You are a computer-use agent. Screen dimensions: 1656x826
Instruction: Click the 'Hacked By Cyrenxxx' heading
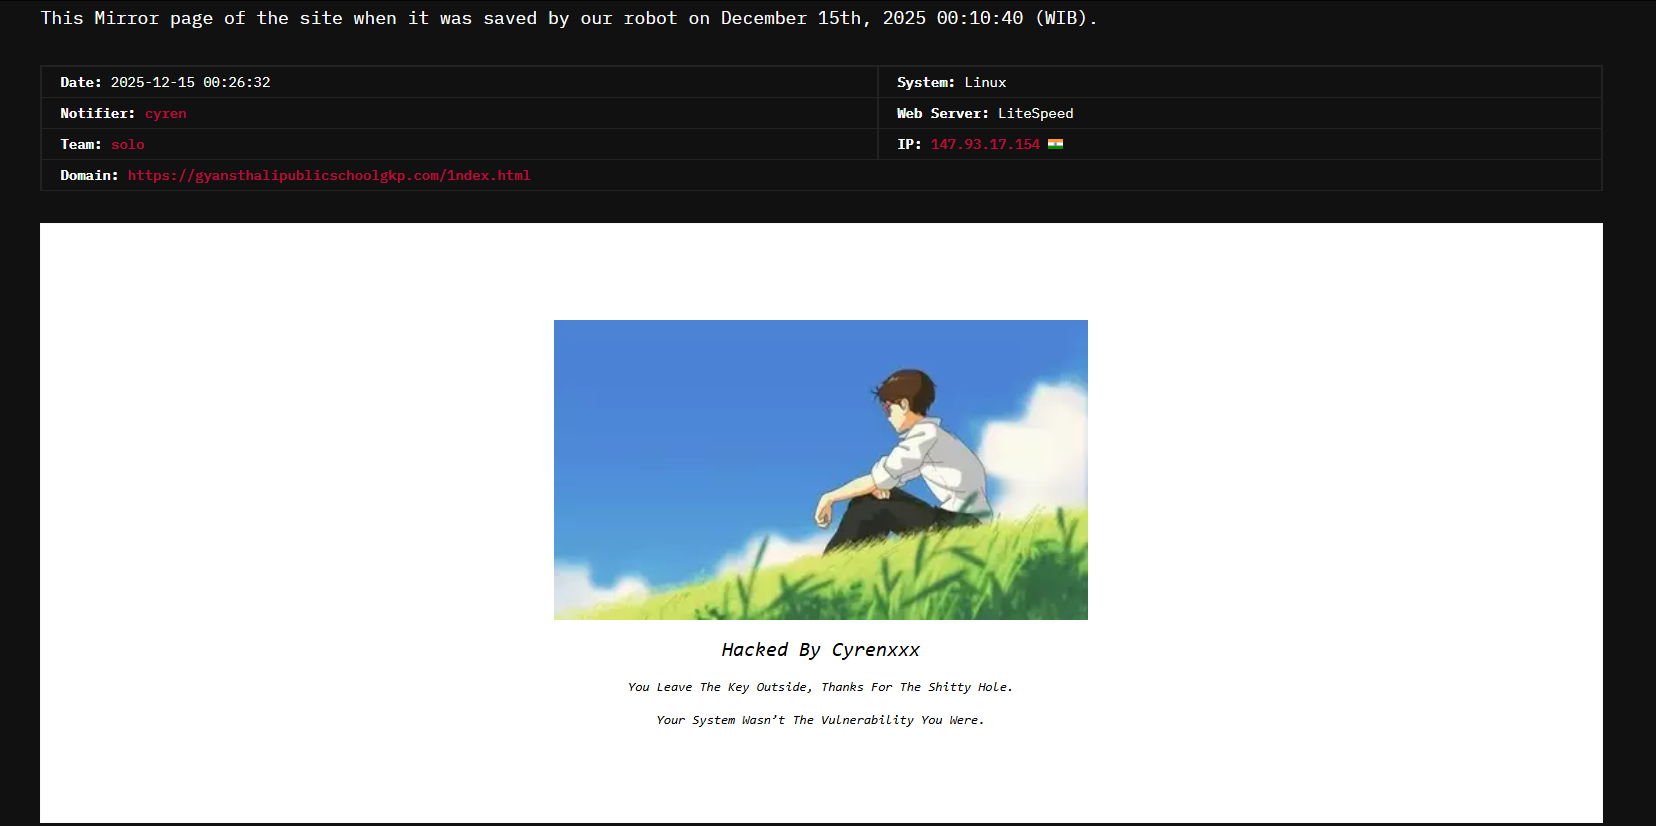[x=820, y=650]
